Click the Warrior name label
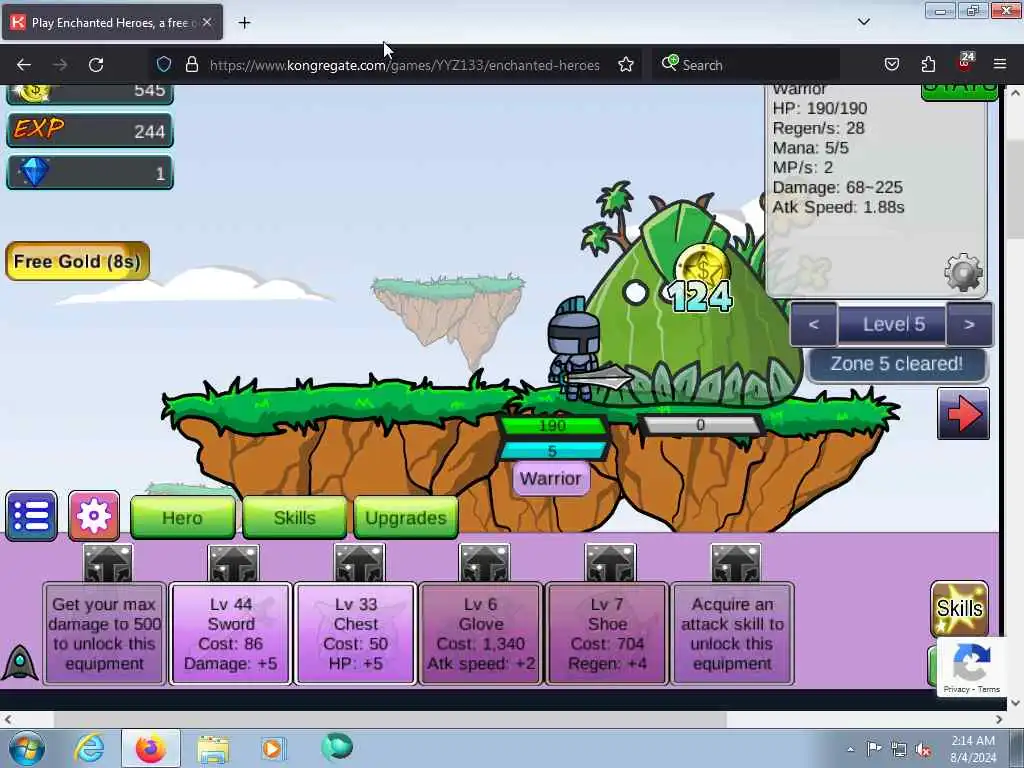The height and width of the screenshot is (768, 1024). [551, 479]
